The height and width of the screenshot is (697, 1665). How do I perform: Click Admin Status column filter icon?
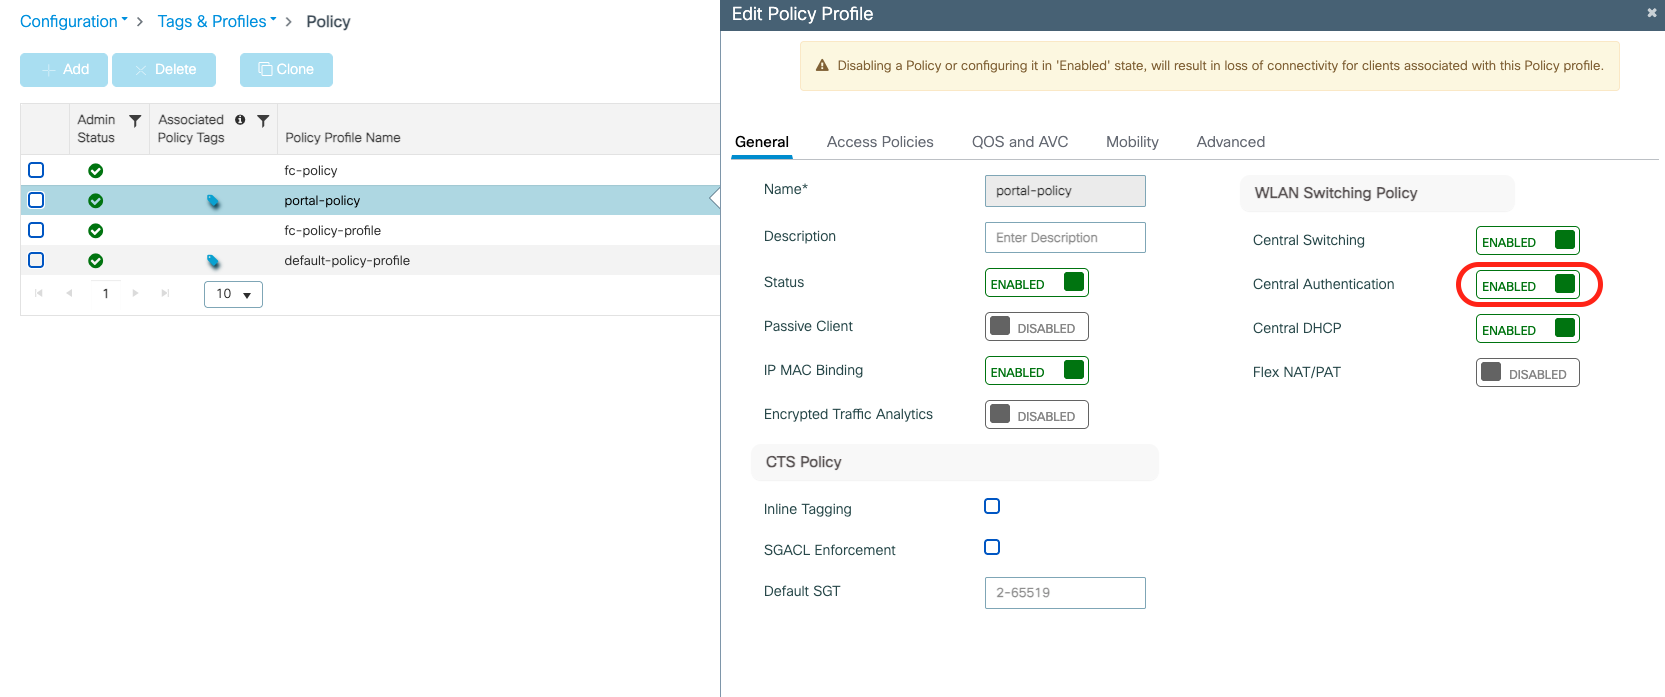coord(135,121)
